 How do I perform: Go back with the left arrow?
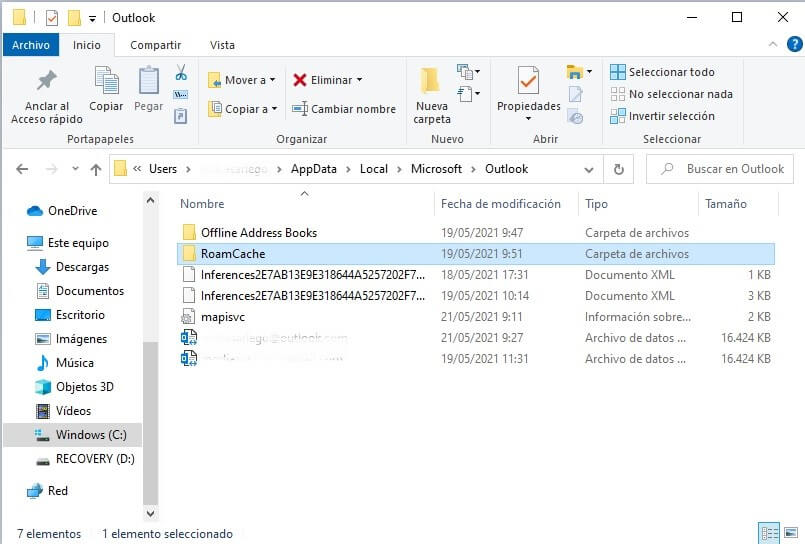[x=22, y=169]
